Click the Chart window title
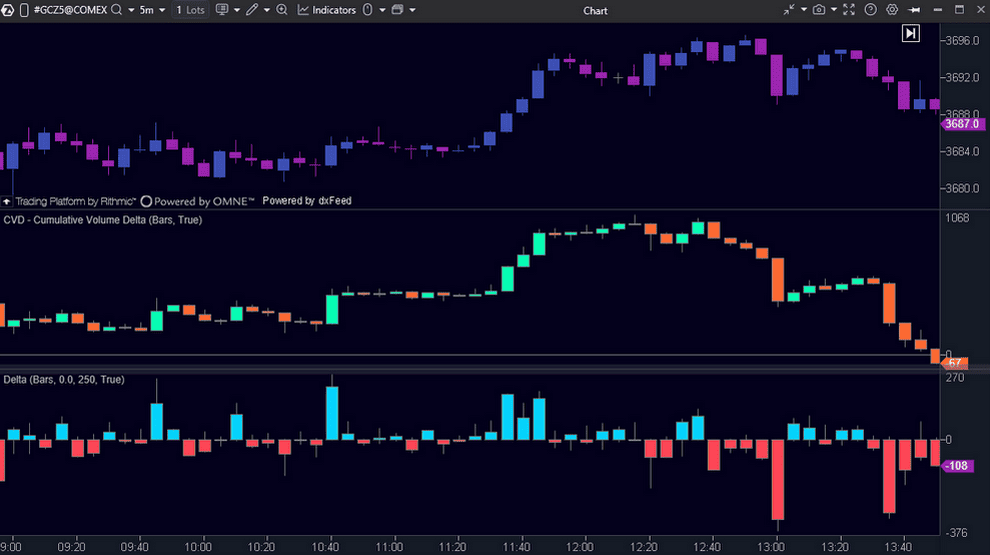 (595, 11)
